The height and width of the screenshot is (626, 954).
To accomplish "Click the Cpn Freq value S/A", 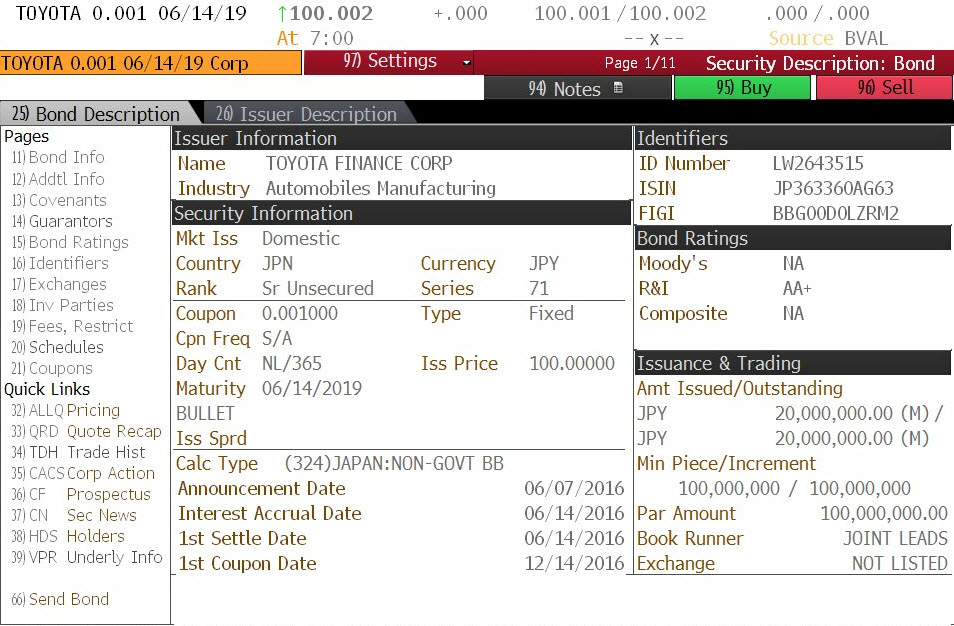I will point(277,338).
